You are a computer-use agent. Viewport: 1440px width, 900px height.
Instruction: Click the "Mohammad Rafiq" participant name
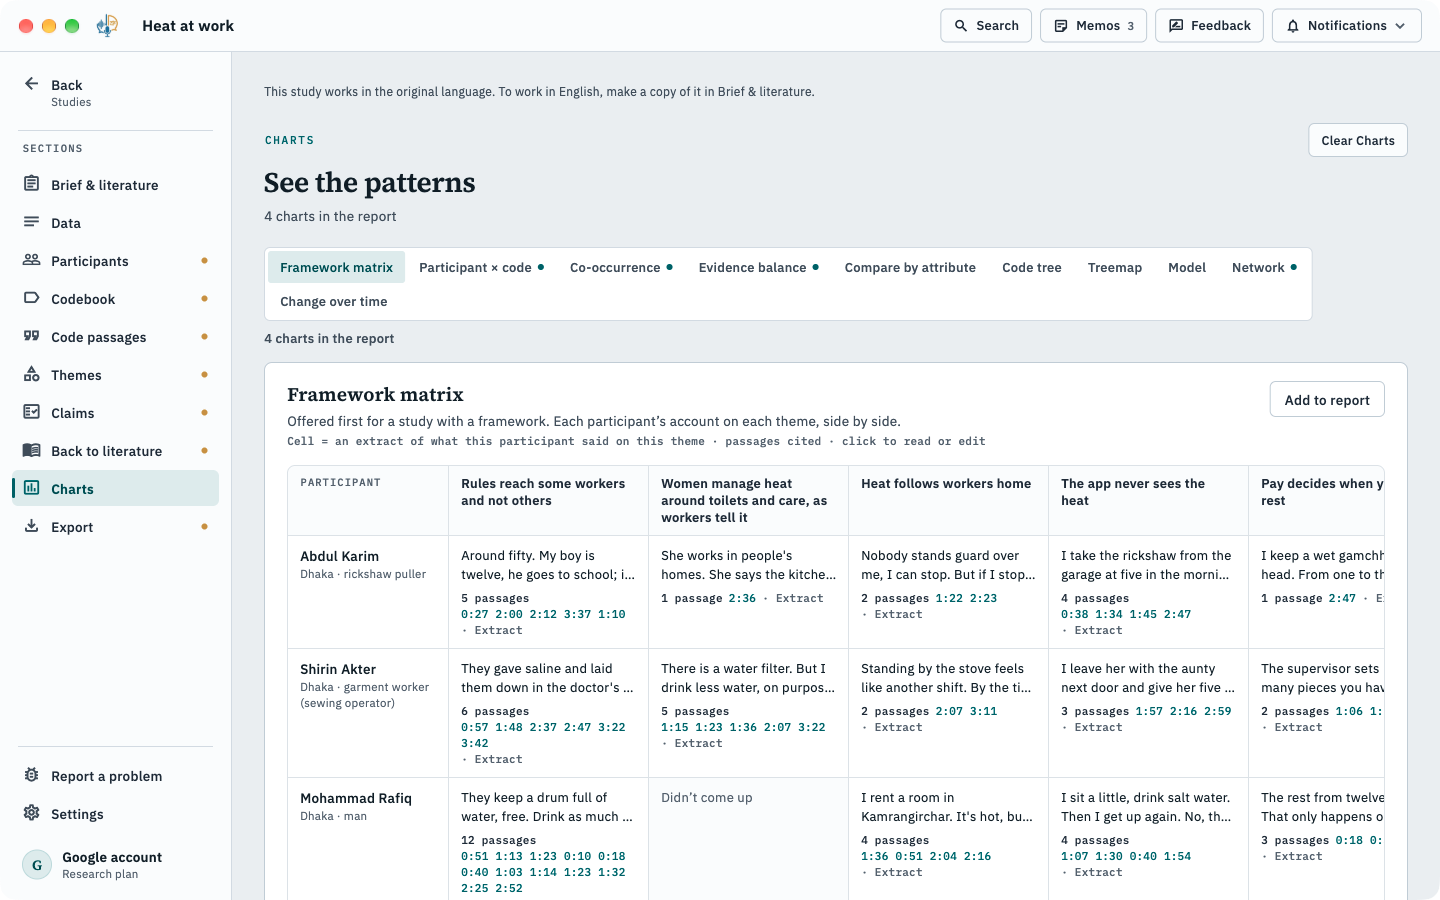click(x=356, y=798)
